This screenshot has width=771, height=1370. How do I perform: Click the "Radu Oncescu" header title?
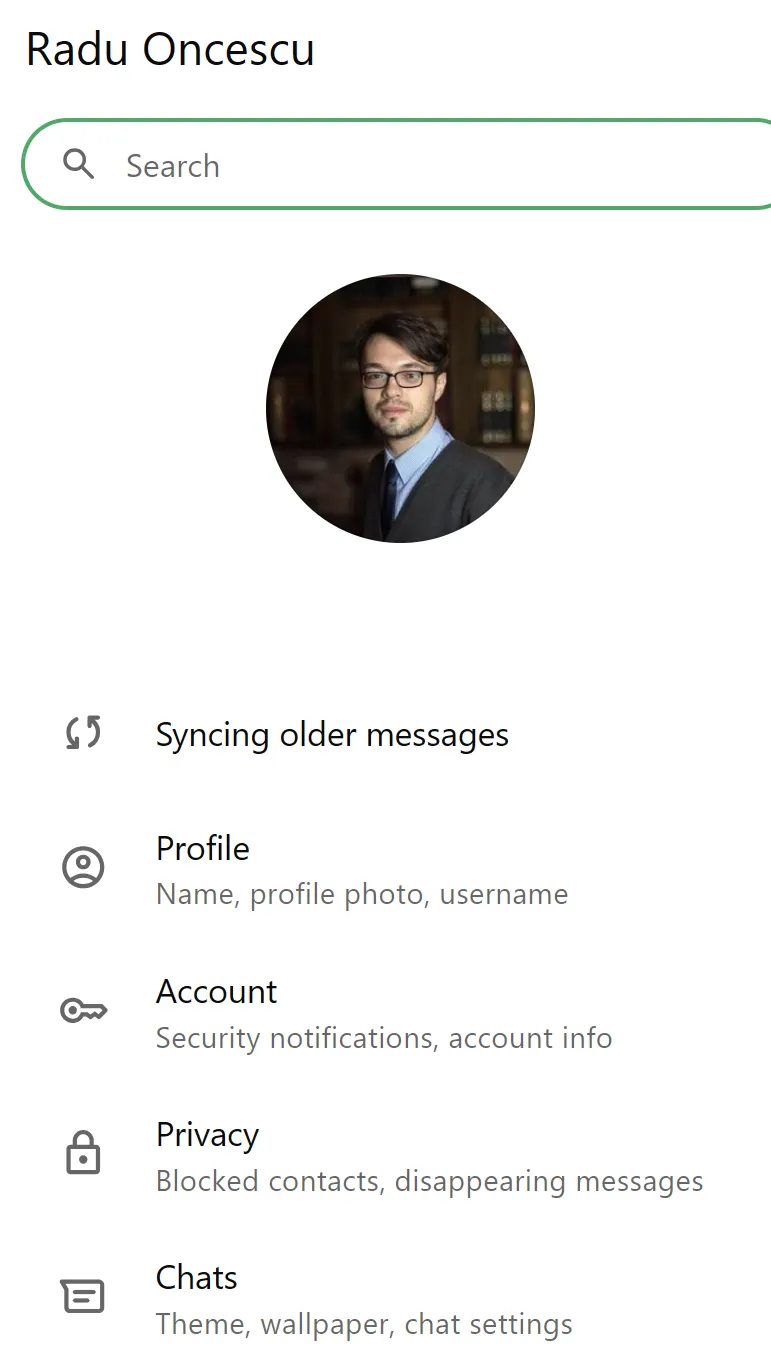point(170,50)
